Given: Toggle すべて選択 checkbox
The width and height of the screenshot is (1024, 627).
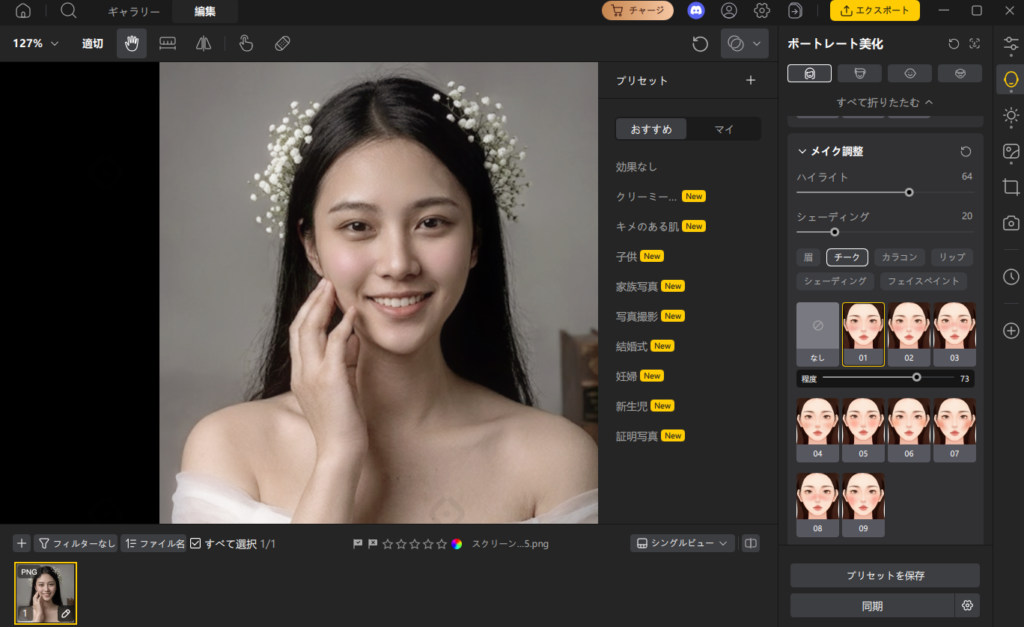Looking at the screenshot, I should pos(195,543).
